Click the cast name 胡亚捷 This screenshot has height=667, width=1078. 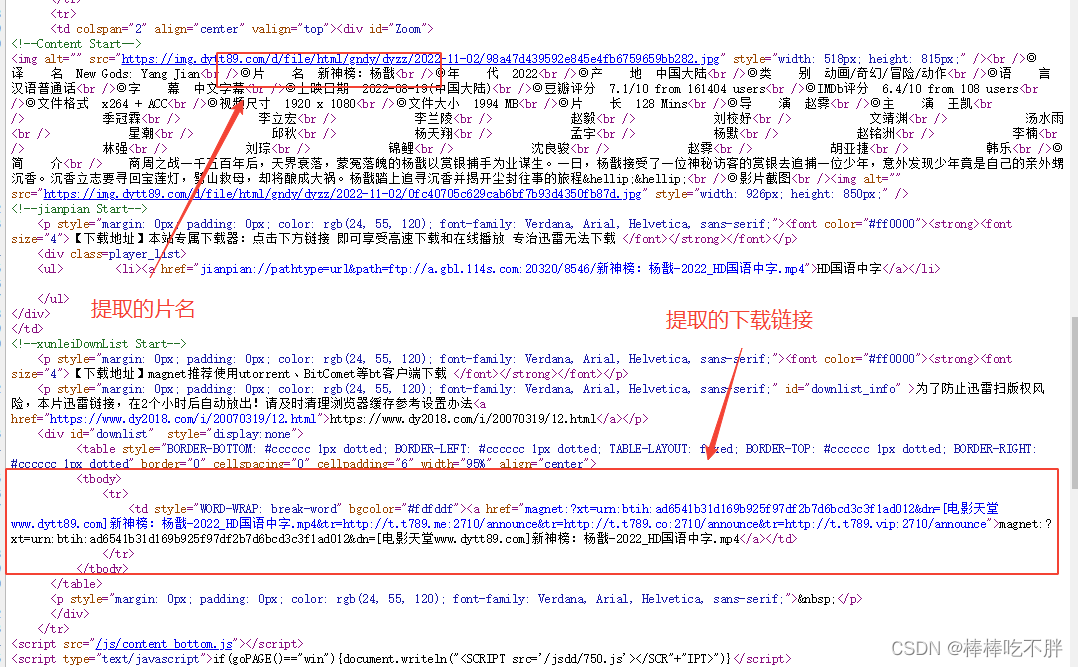(850, 149)
